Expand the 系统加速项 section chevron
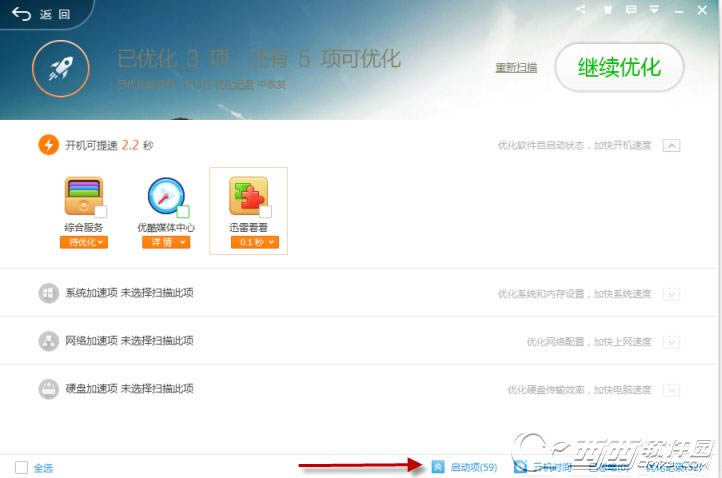722x478 pixels. (x=671, y=294)
